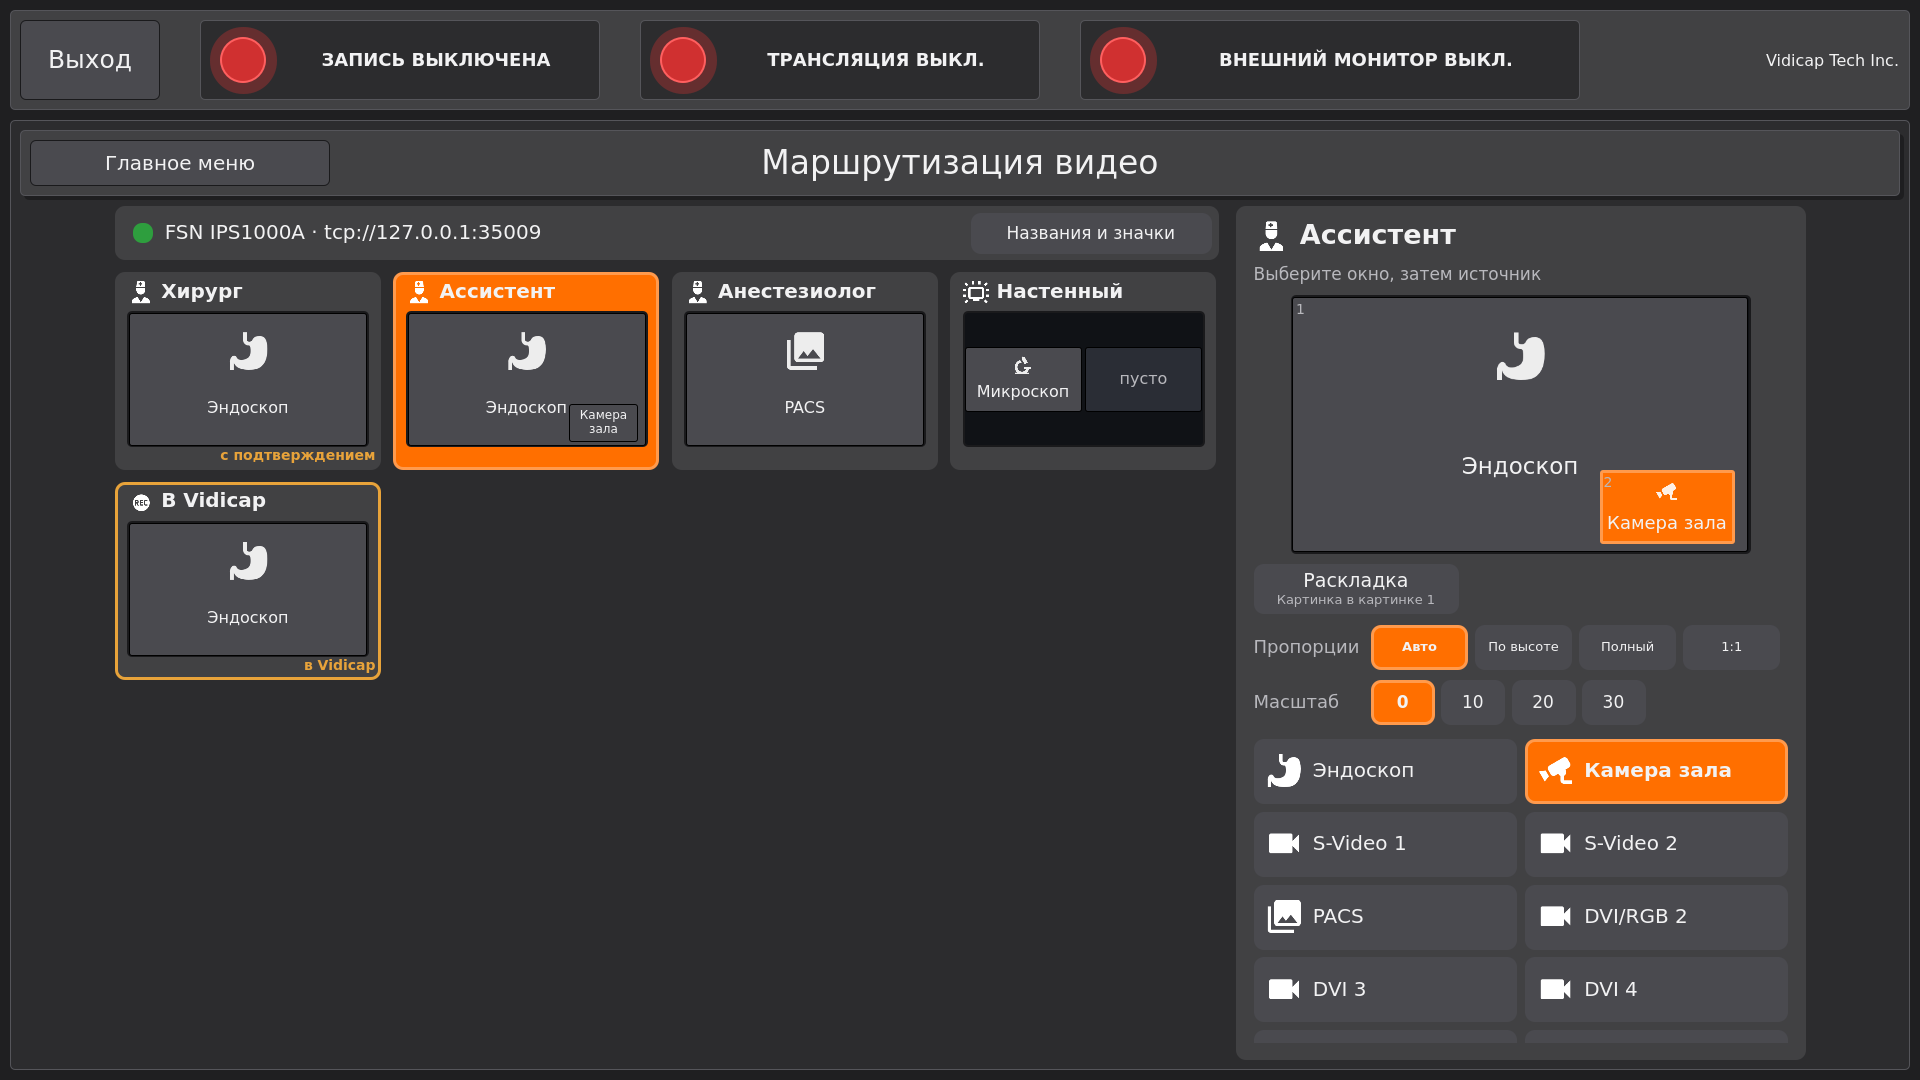The image size is (1920, 1080).
Task: Click the Выход button
Action: [90, 60]
